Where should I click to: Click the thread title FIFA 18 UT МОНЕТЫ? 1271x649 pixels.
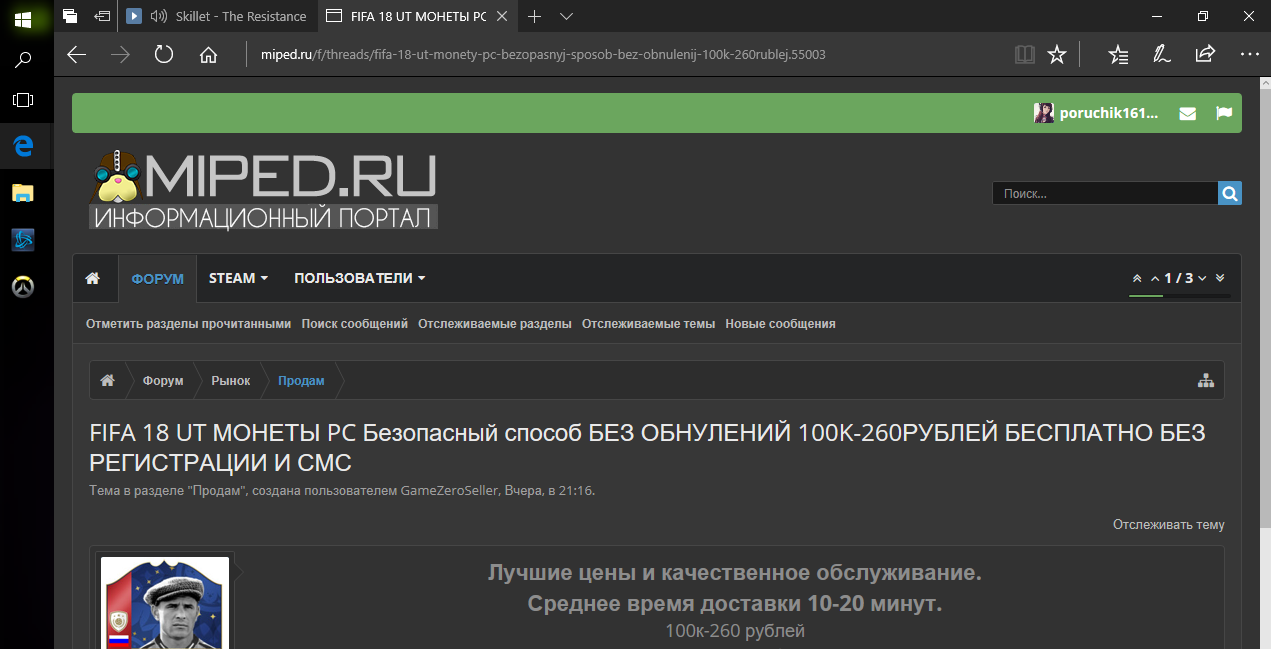point(648,448)
